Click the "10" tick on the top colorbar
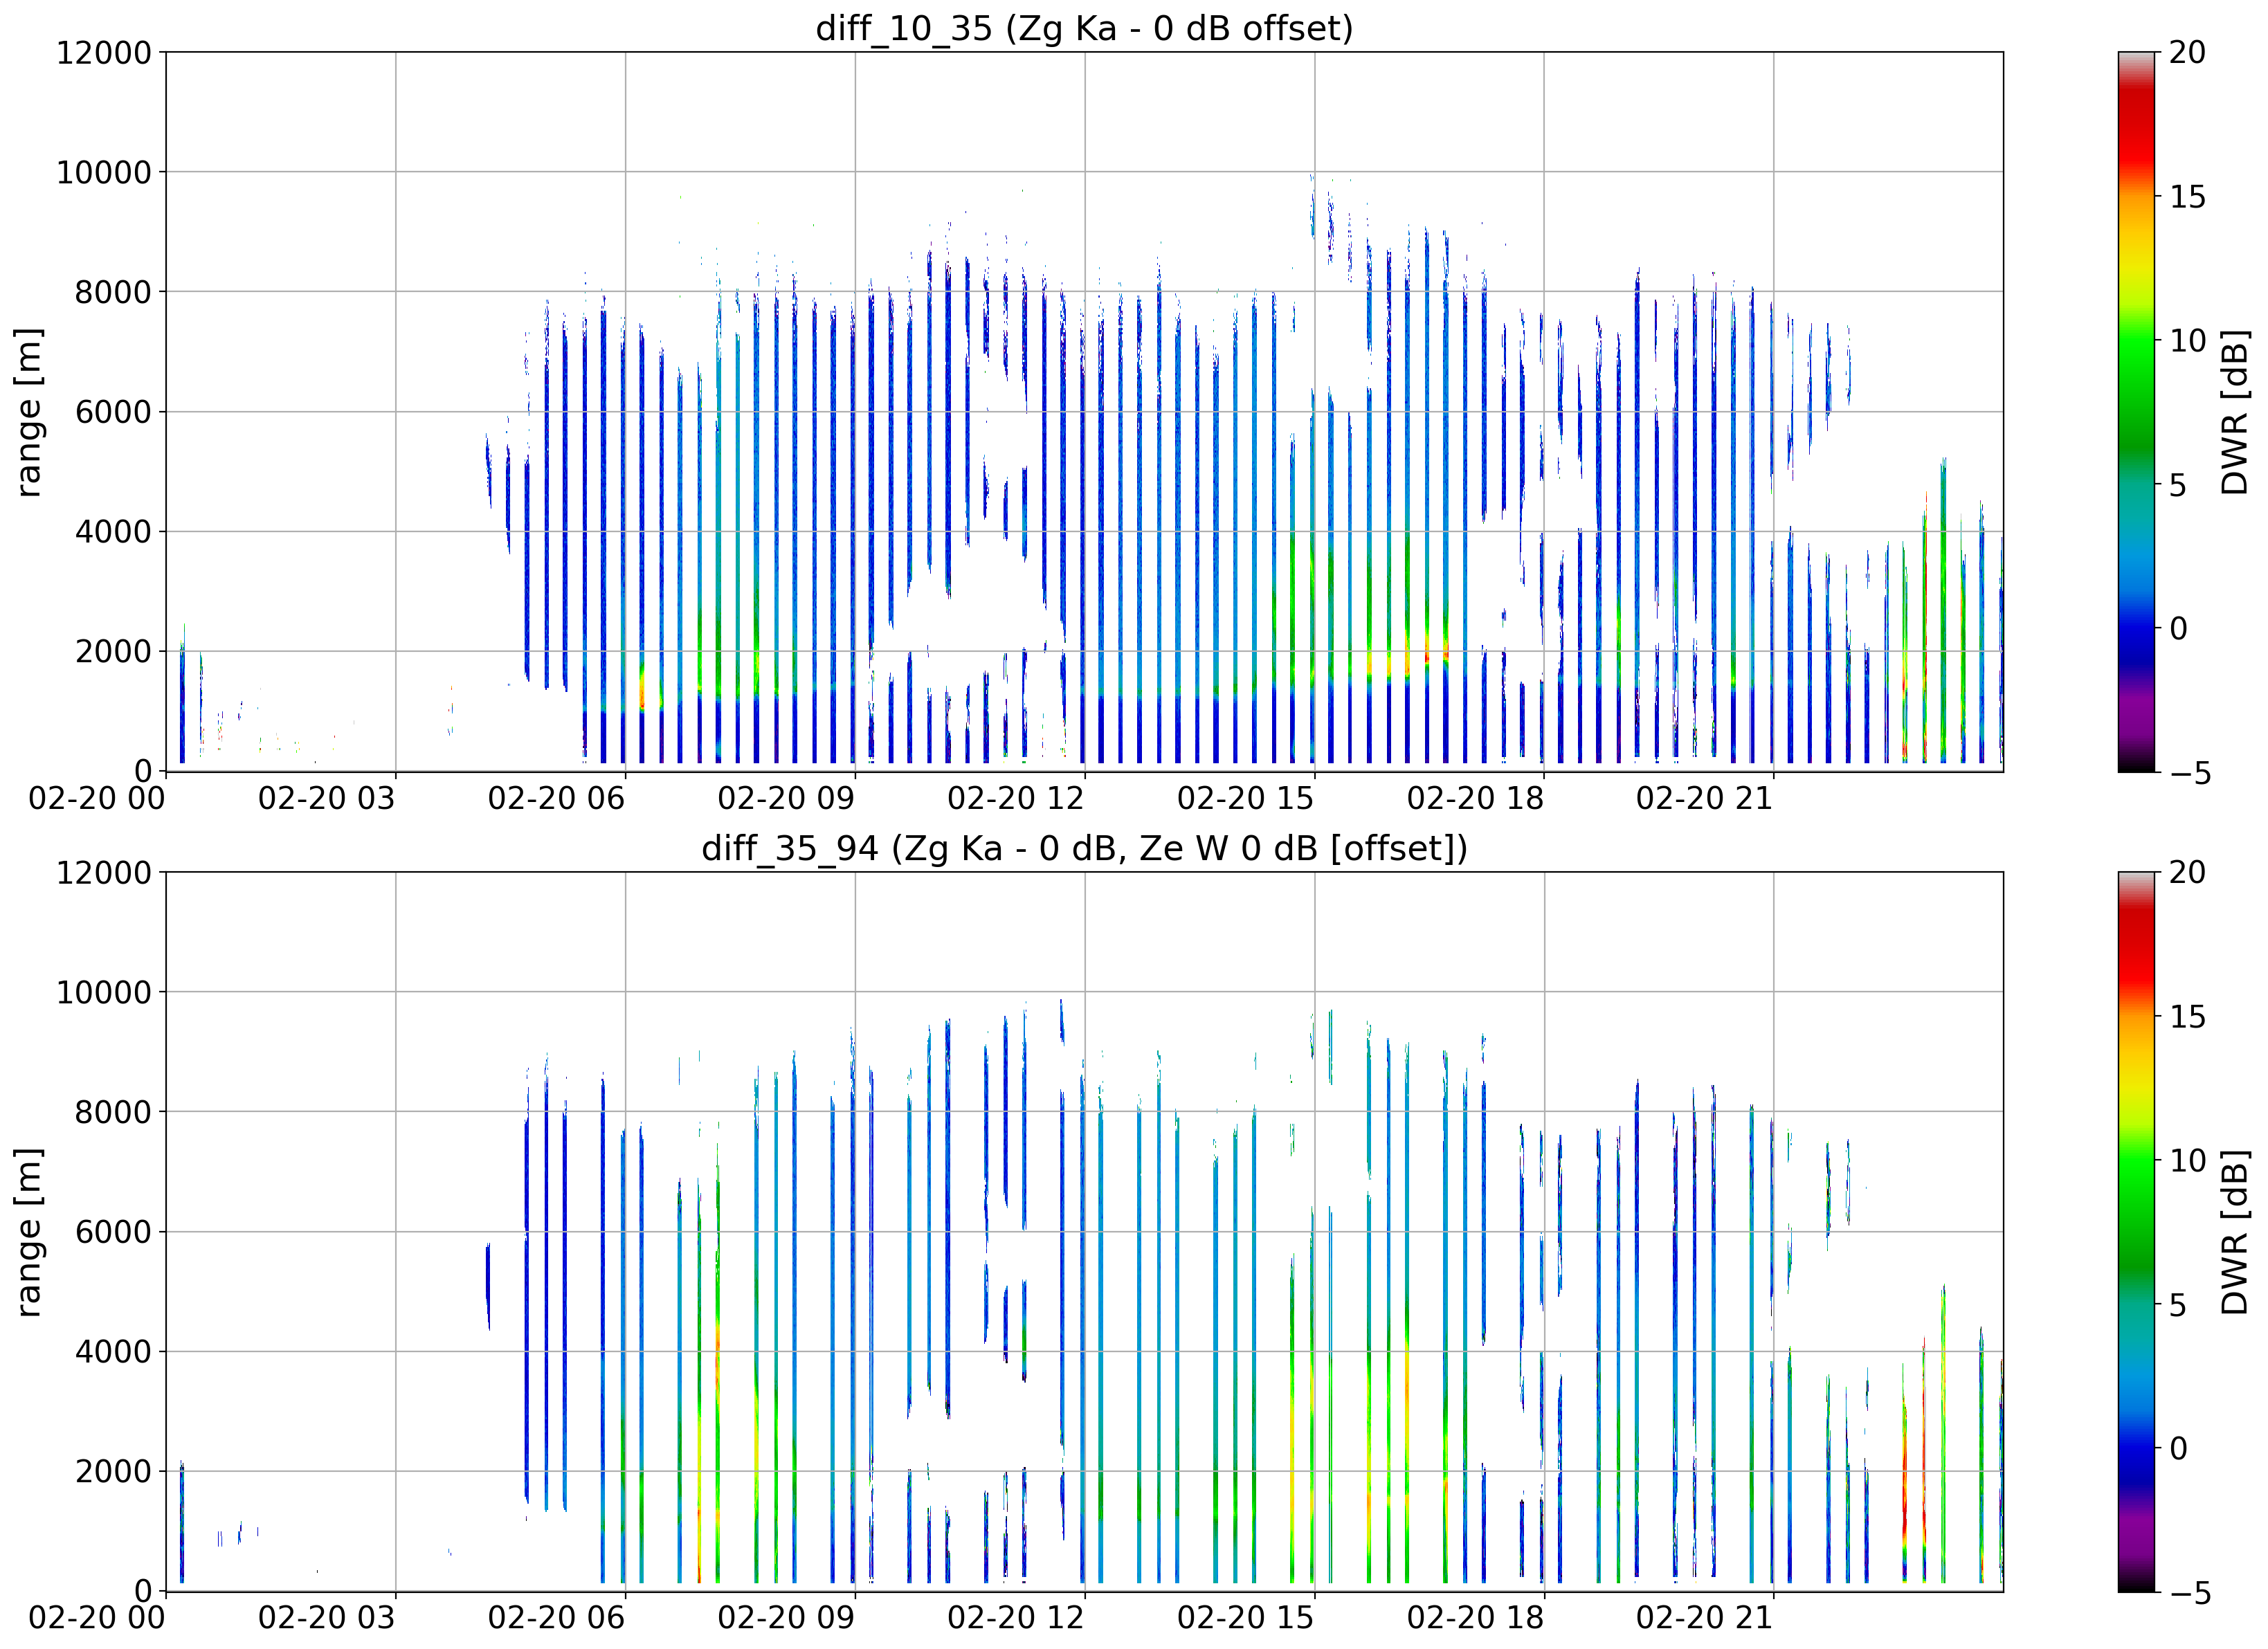Viewport: 2268px width, 1649px height. [2188, 340]
